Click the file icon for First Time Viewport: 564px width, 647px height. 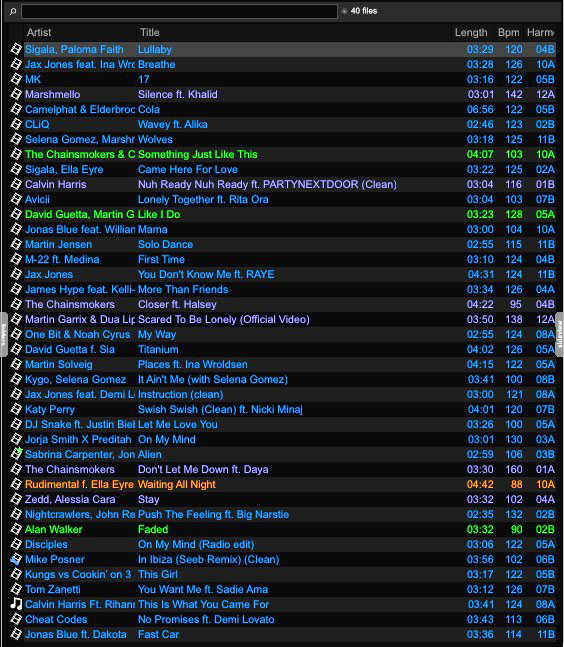point(16,259)
